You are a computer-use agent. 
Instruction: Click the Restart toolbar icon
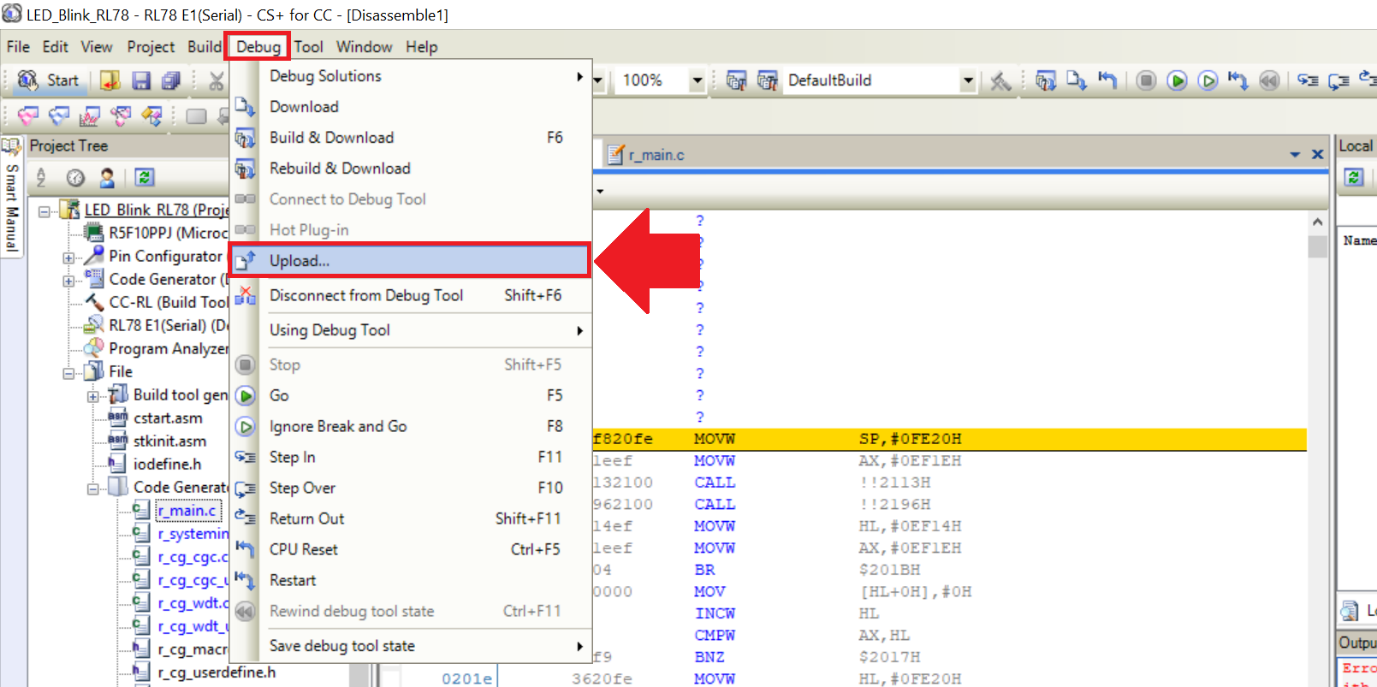pos(1238,81)
